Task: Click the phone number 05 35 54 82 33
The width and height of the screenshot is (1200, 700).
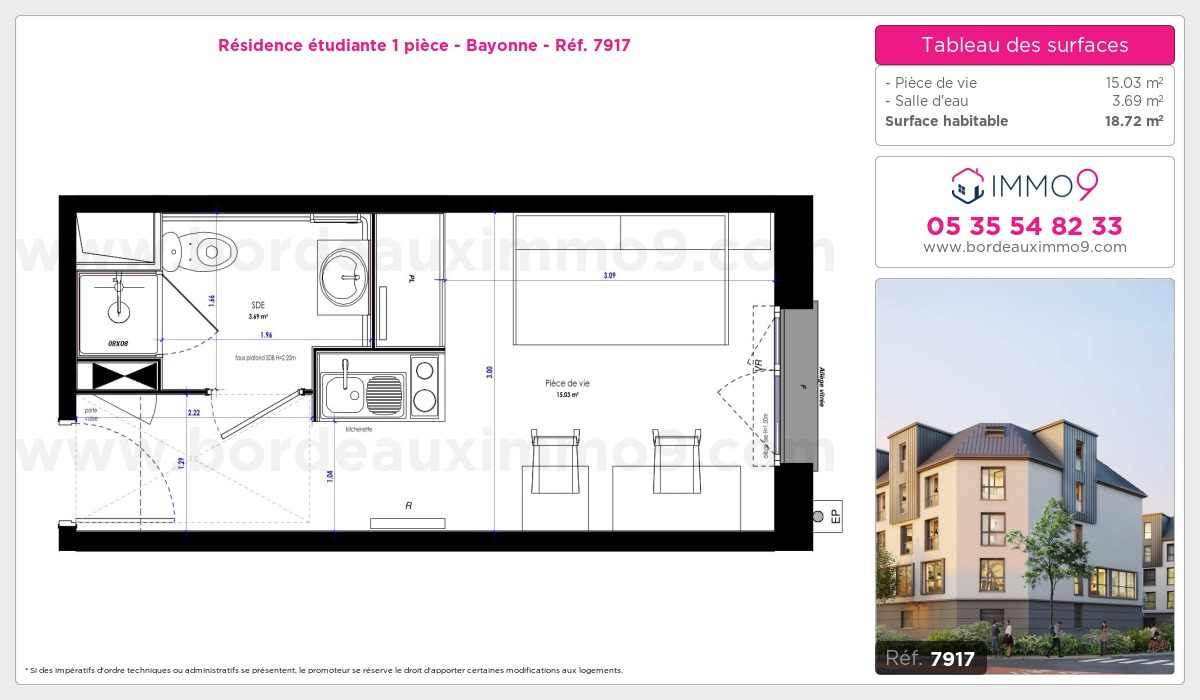Action: click(1024, 225)
